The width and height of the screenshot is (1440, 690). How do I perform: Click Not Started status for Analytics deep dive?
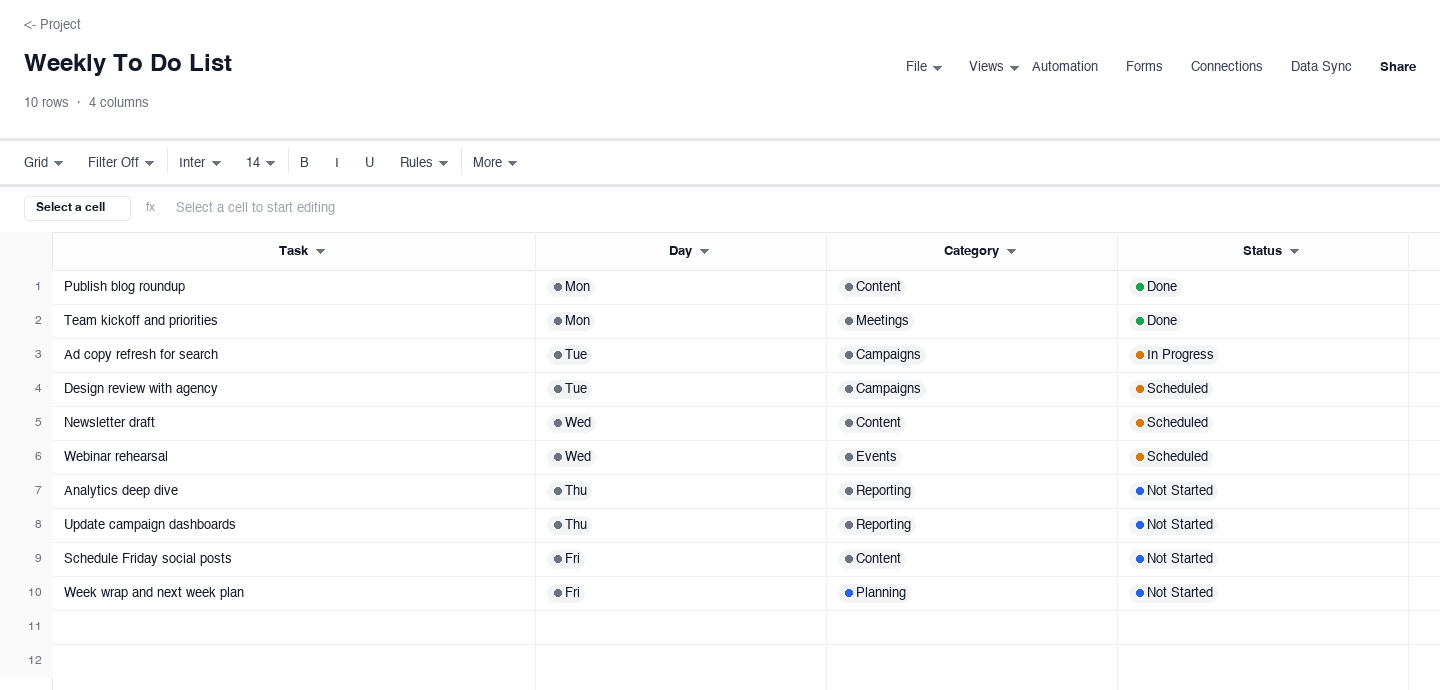1174,491
